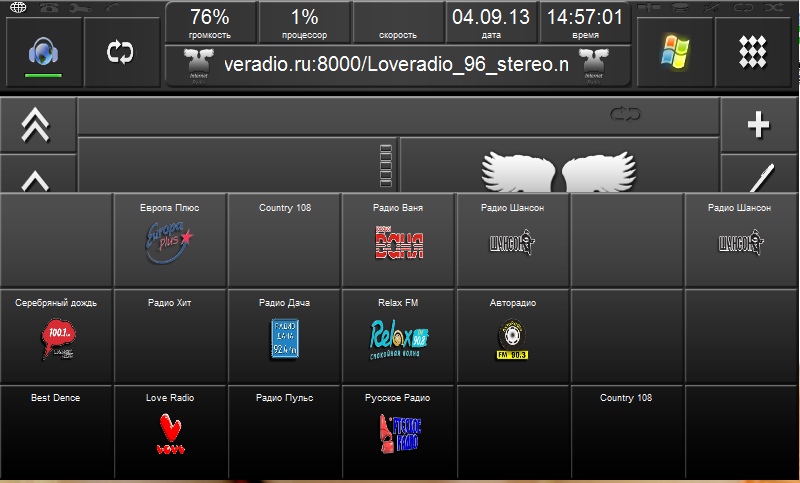Screen dimensions: 800x483
Task: Click the 76% громкость volume indicator
Action: tap(209, 22)
